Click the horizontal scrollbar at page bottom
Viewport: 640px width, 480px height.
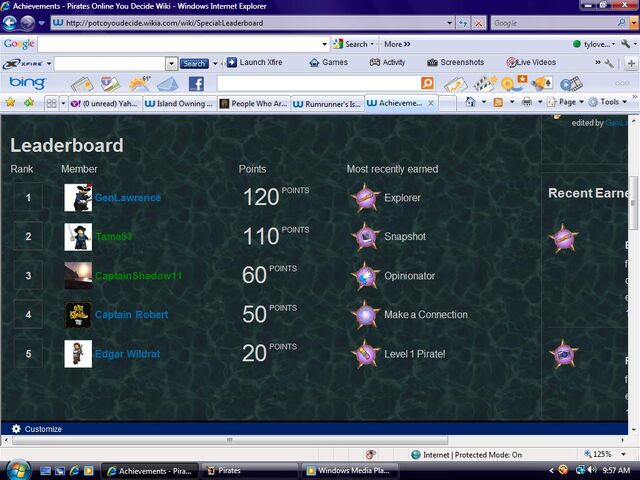pos(230,440)
